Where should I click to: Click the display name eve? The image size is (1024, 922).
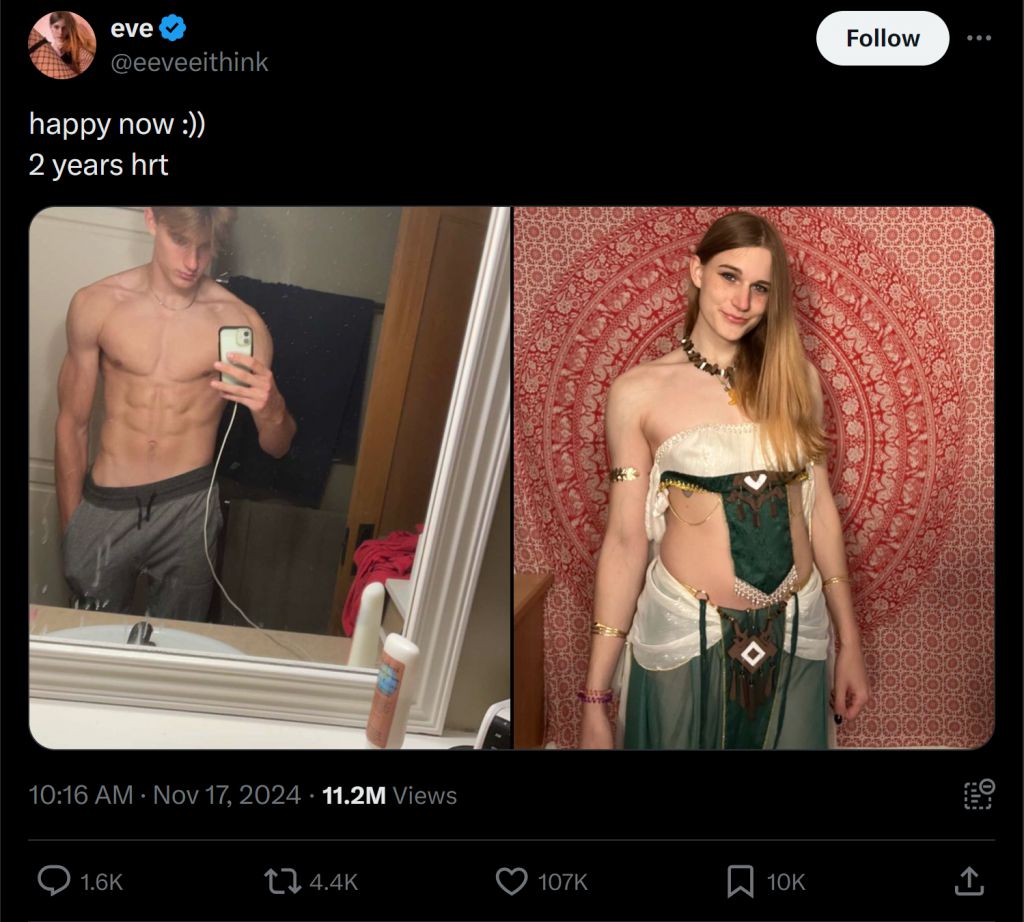(131, 28)
